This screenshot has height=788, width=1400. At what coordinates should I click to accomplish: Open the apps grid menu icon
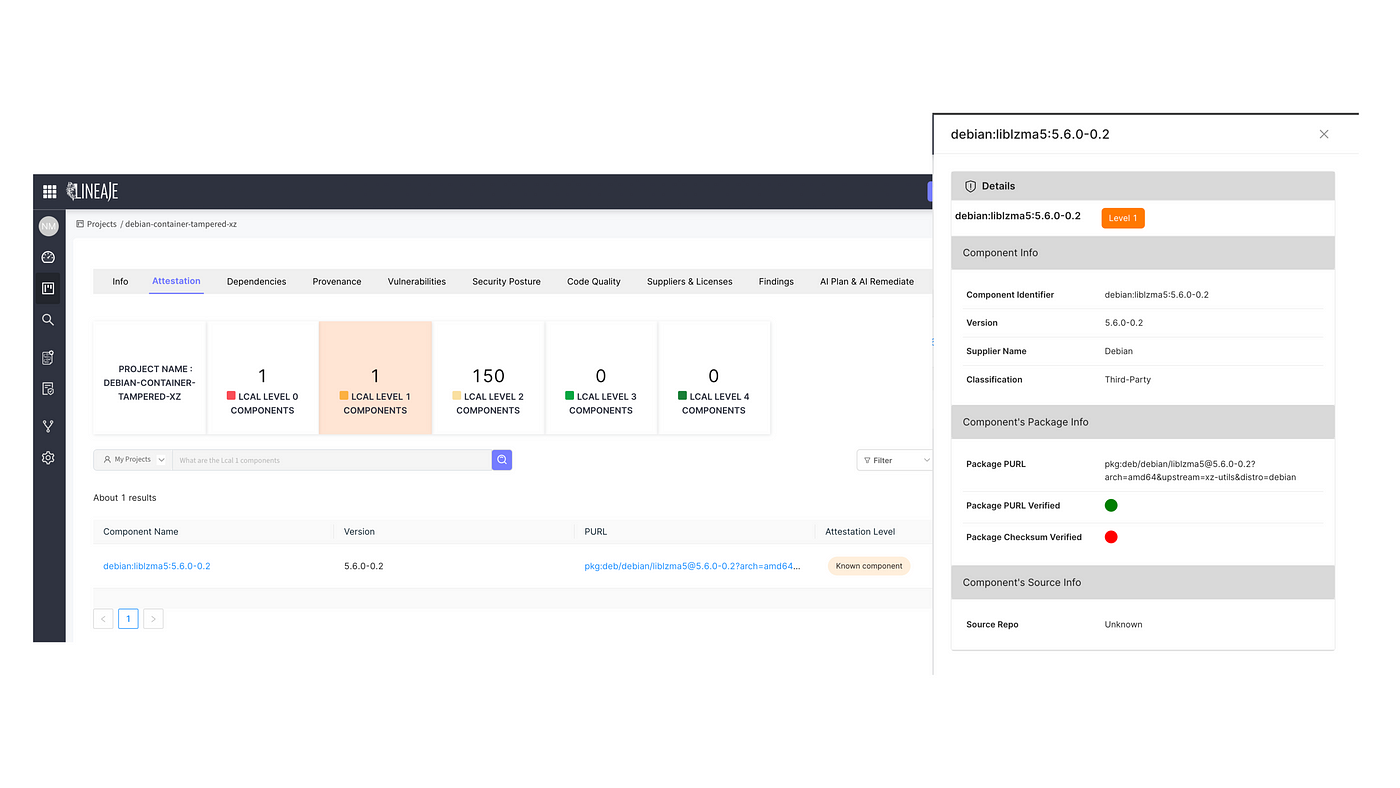(x=49, y=191)
